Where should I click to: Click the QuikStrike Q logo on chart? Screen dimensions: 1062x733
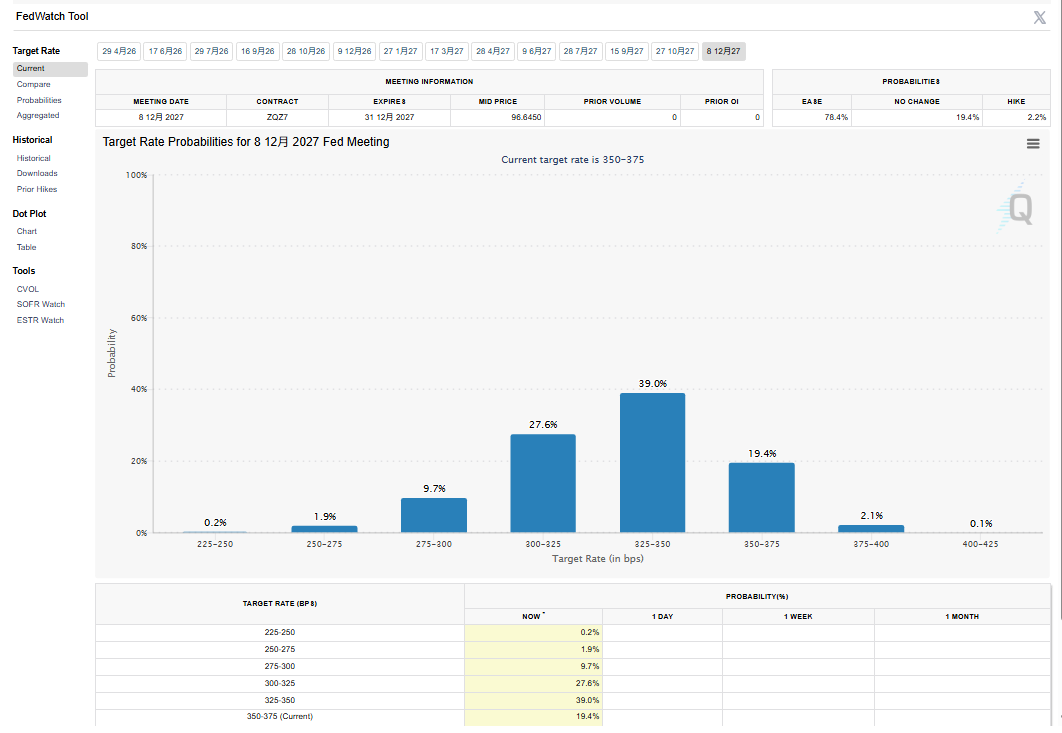click(1018, 208)
